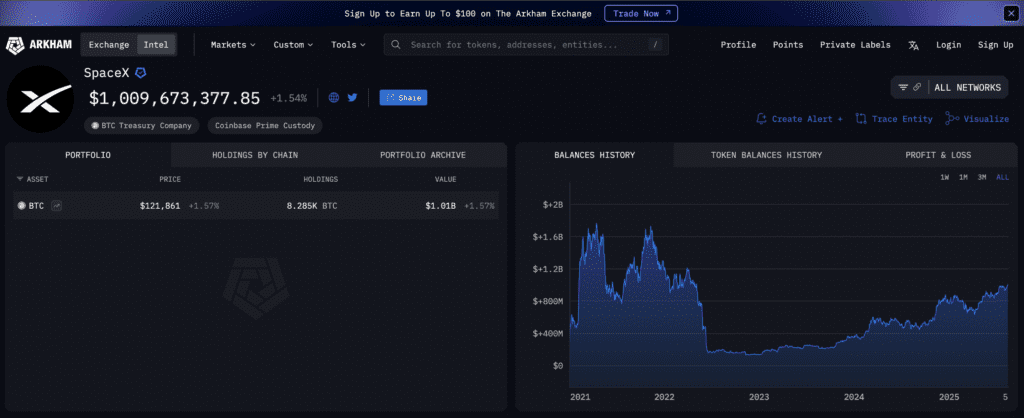Viewport: 1024px width, 418px height.
Task: Open the Points page
Action: (x=788, y=45)
